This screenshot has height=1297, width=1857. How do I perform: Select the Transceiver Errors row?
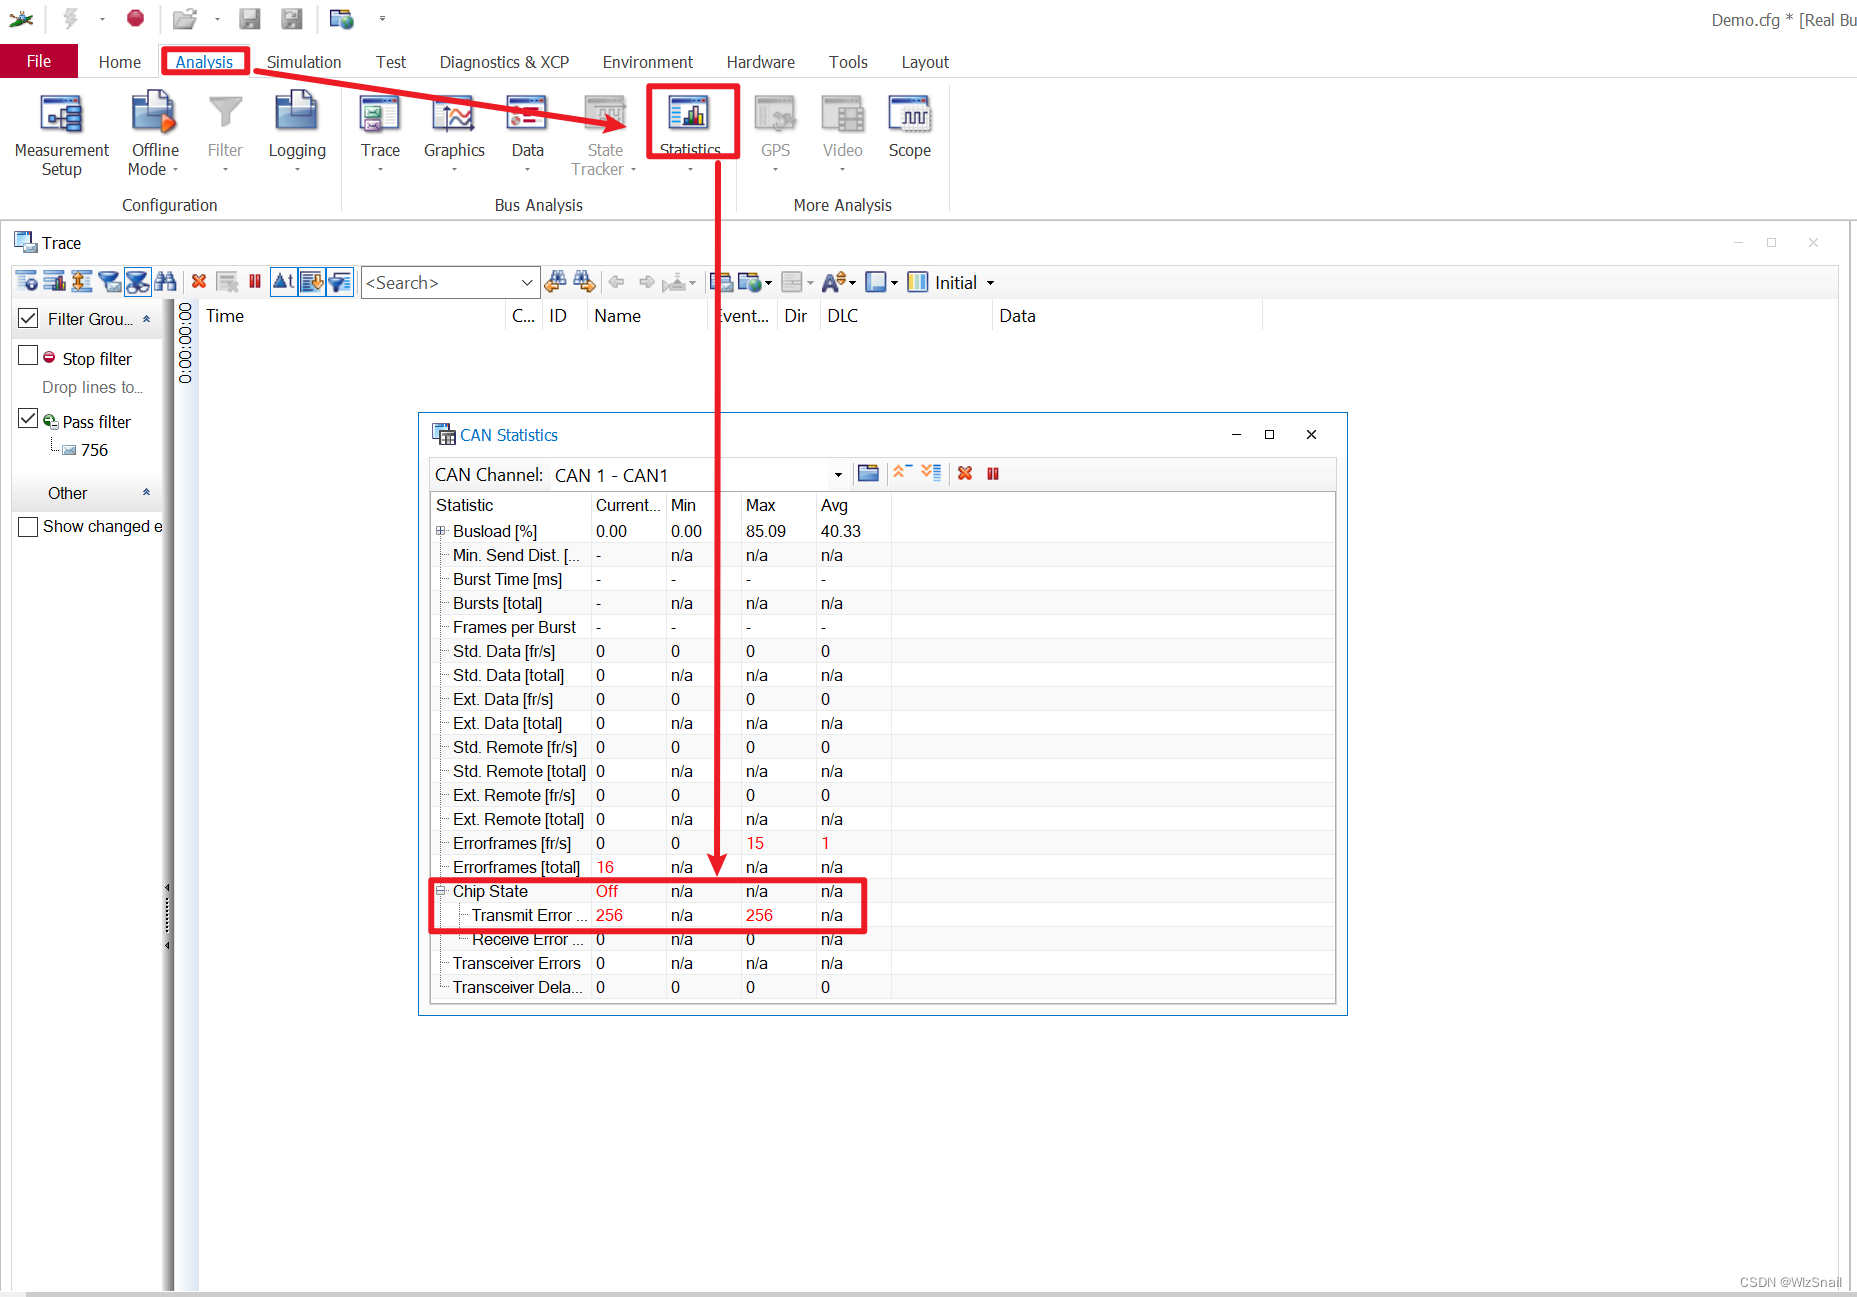click(883, 963)
